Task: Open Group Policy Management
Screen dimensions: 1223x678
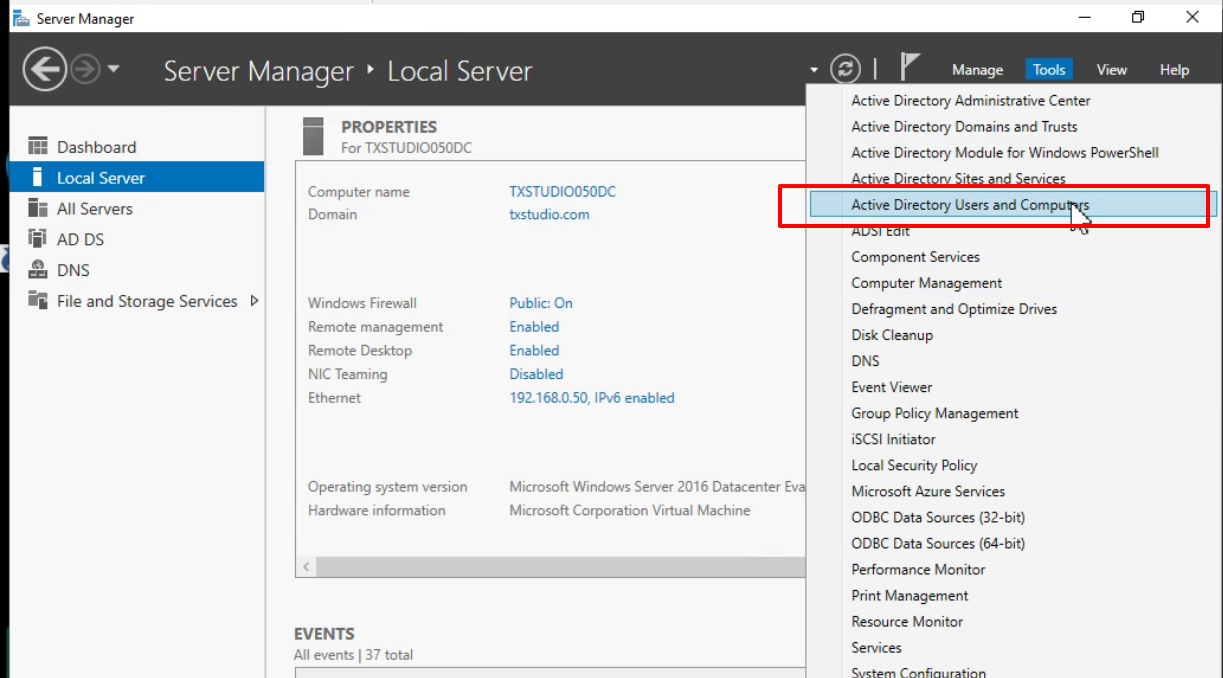Action: point(935,413)
